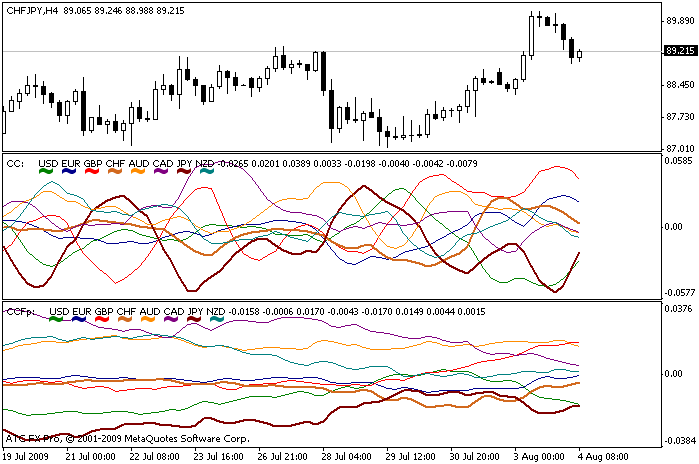Click the CC: indicator name label
This screenshot has height=464, width=699.
pyautogui.click(x=16, y=164)
